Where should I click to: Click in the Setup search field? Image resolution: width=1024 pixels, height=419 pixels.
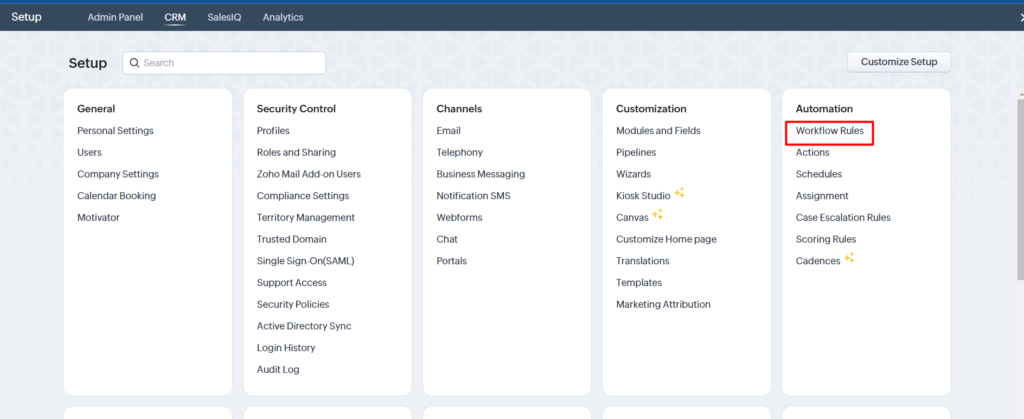tap(224, 63)
